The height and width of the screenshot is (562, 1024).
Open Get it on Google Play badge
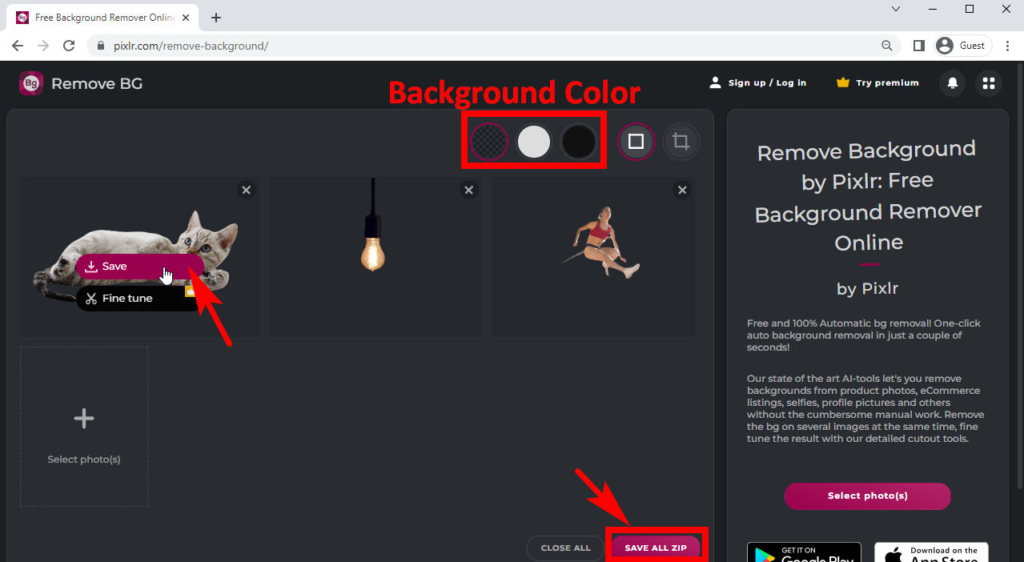click(x=804, y=552)
